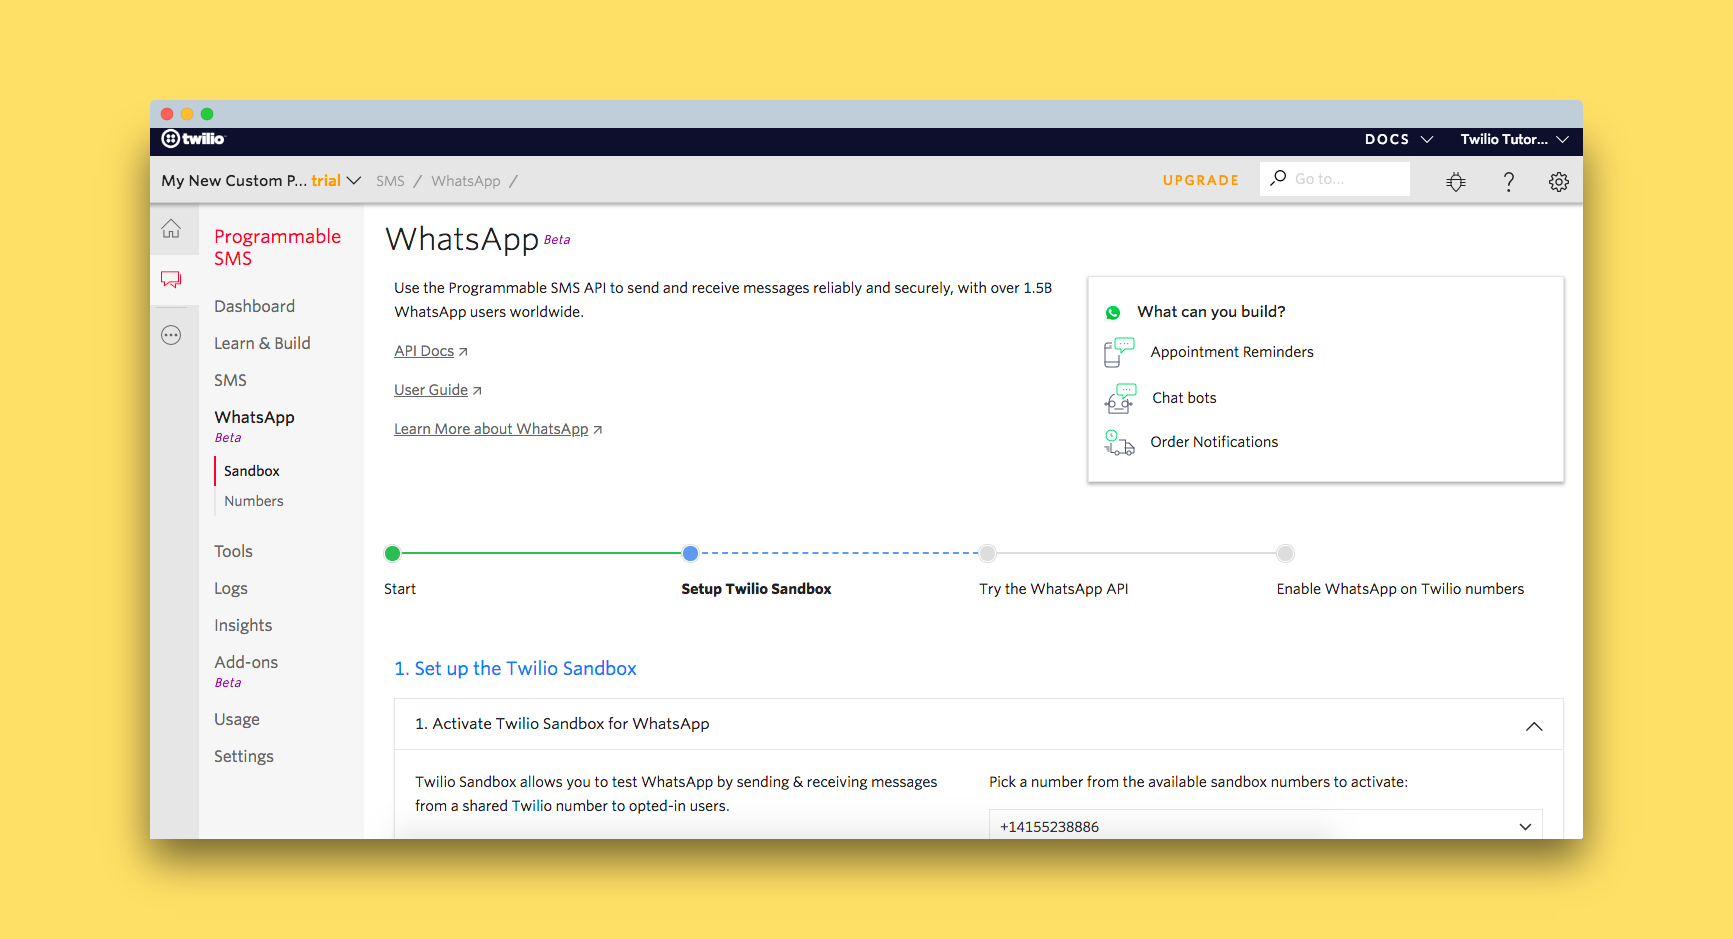Click the search magnifier icon
Viewport: 1733px width, 939px height.
[1278, 178]
